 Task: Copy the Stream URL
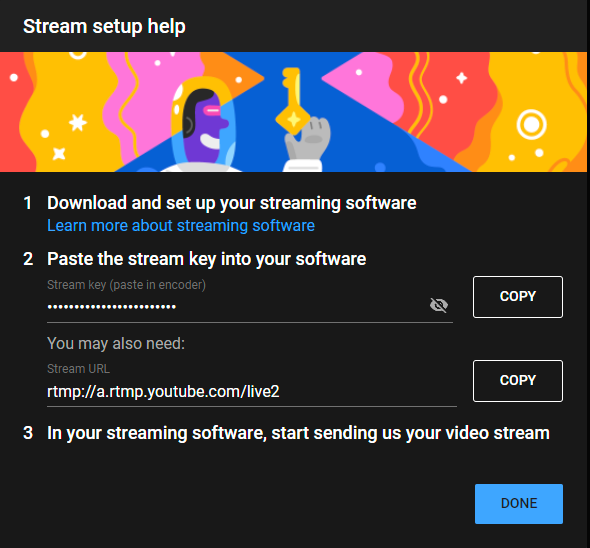point(518,381)
